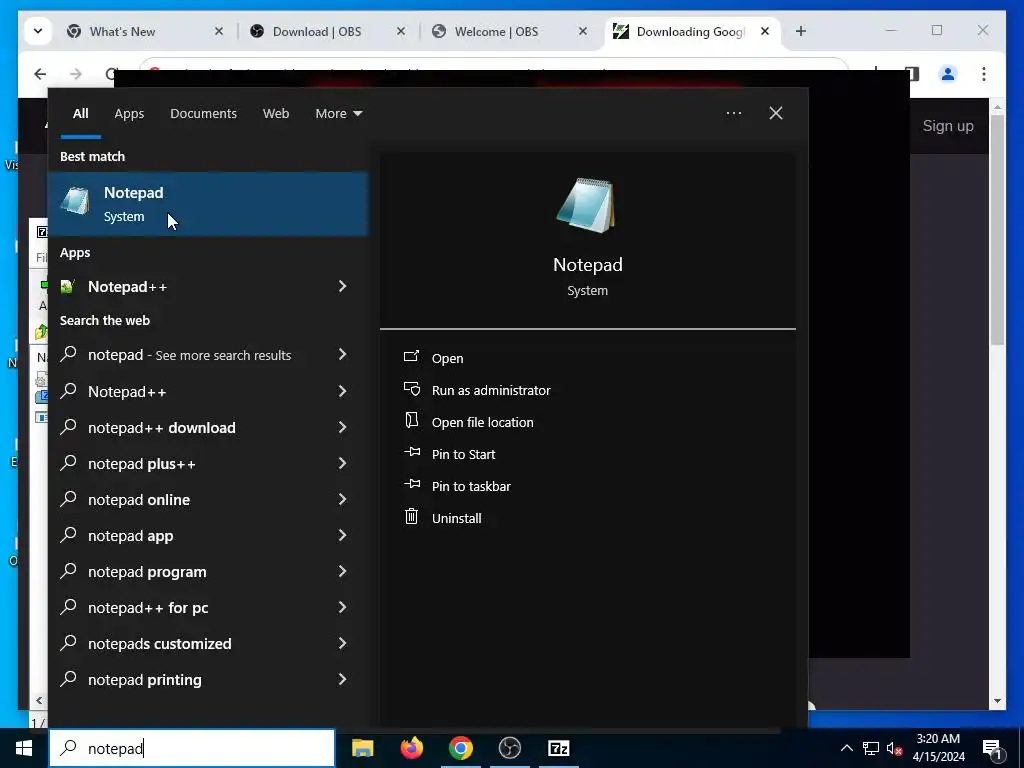This screenshot has height=768, width=1024.
Task: Click the clock and date in taskbar
Action: [938, 748]
